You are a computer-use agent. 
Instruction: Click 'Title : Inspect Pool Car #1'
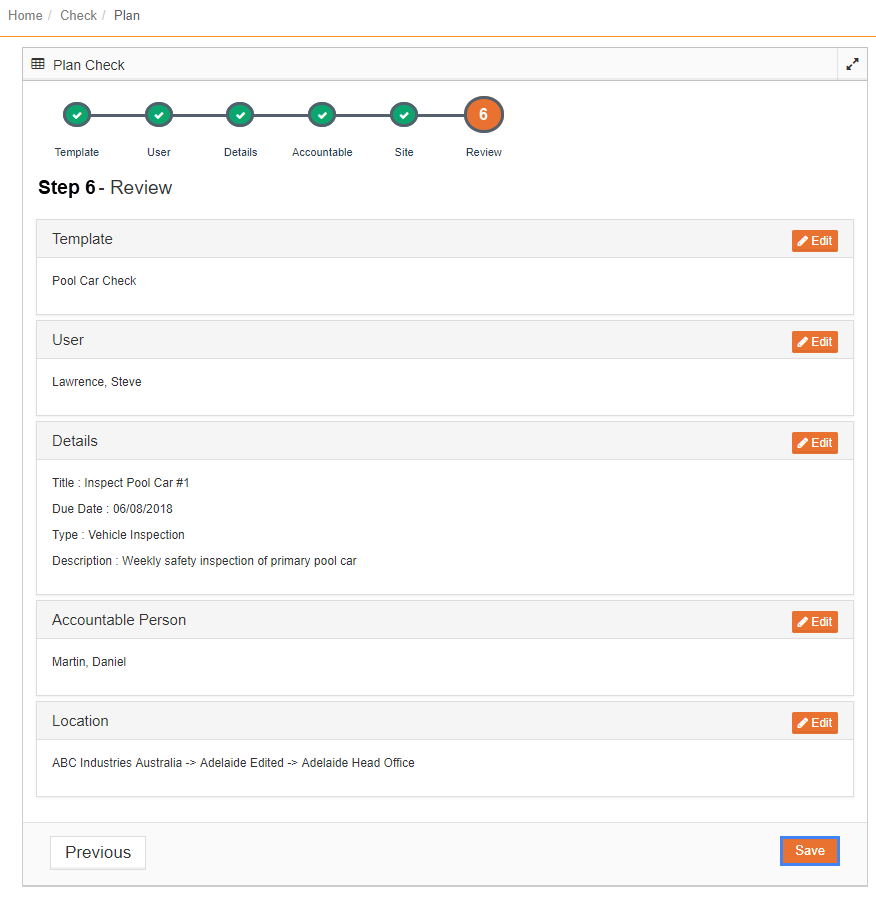(121, 483)
